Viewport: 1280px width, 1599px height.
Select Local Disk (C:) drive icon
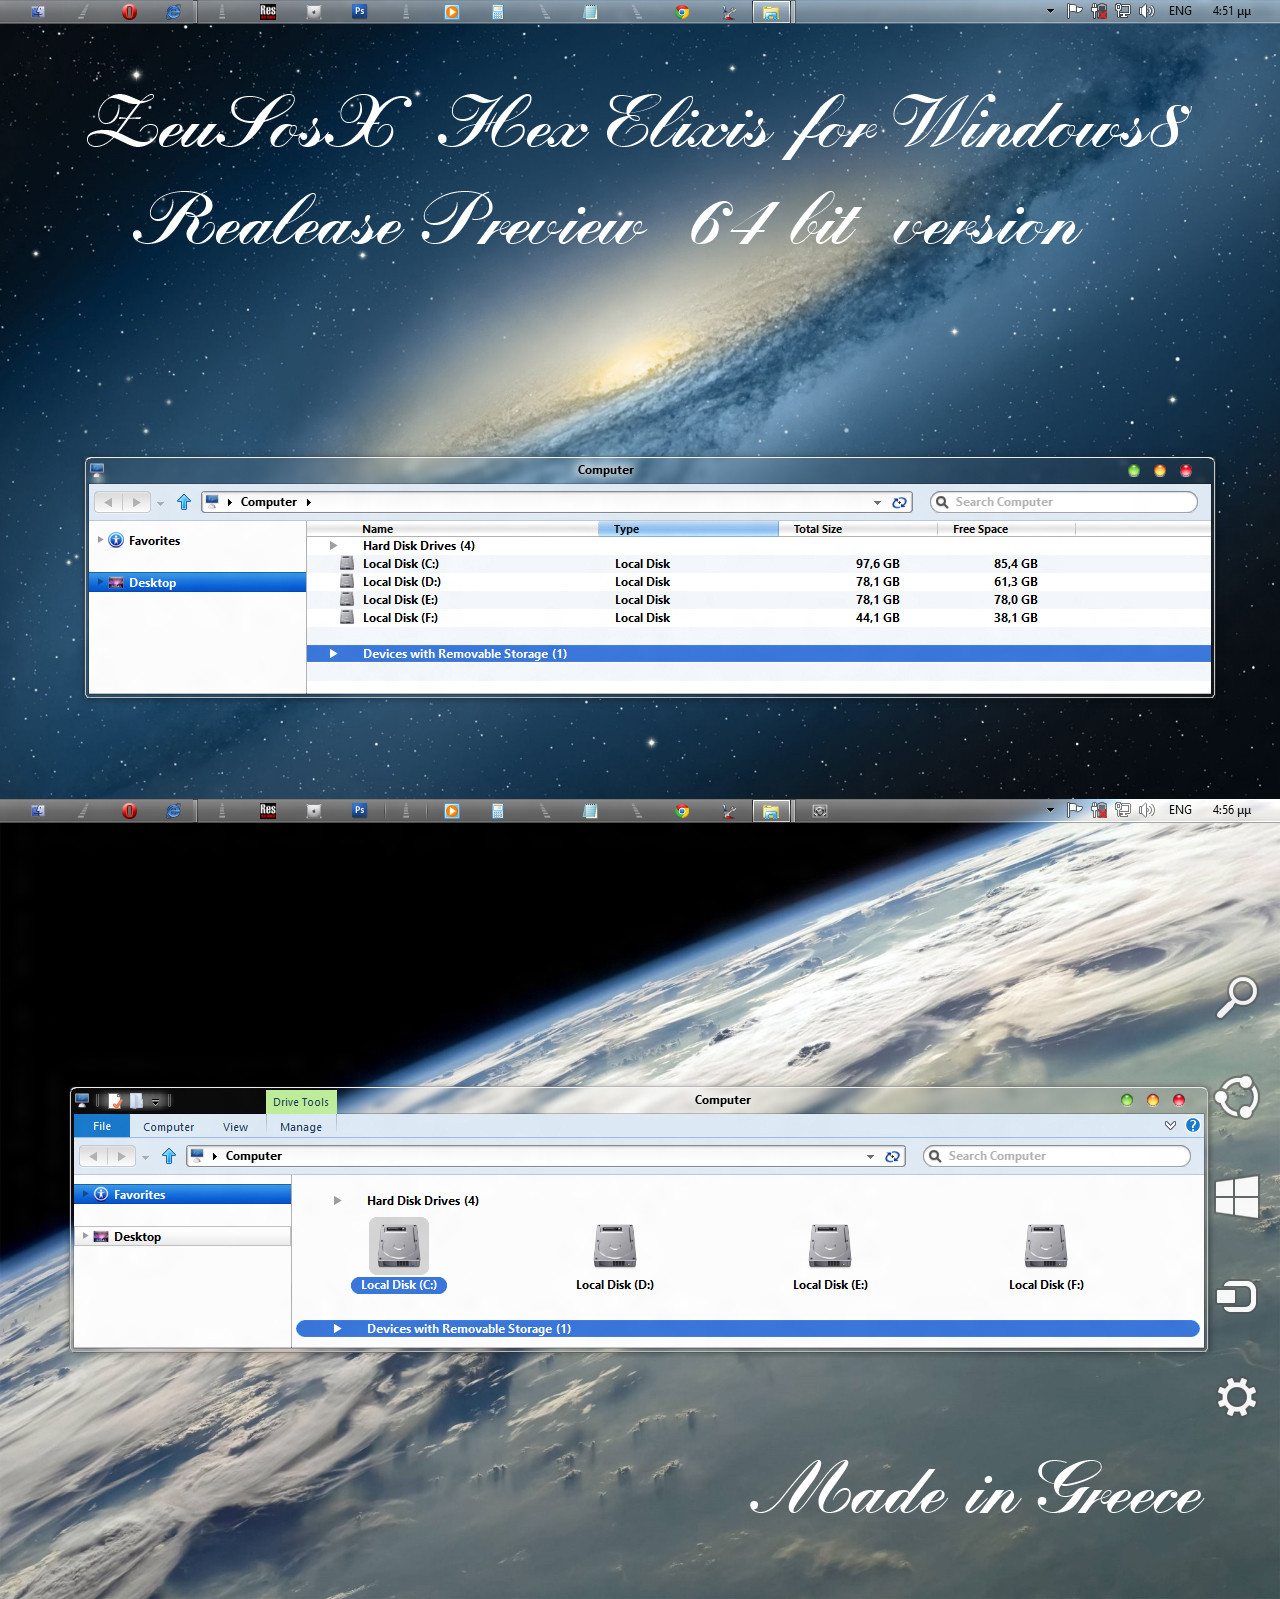[399, 1245]
